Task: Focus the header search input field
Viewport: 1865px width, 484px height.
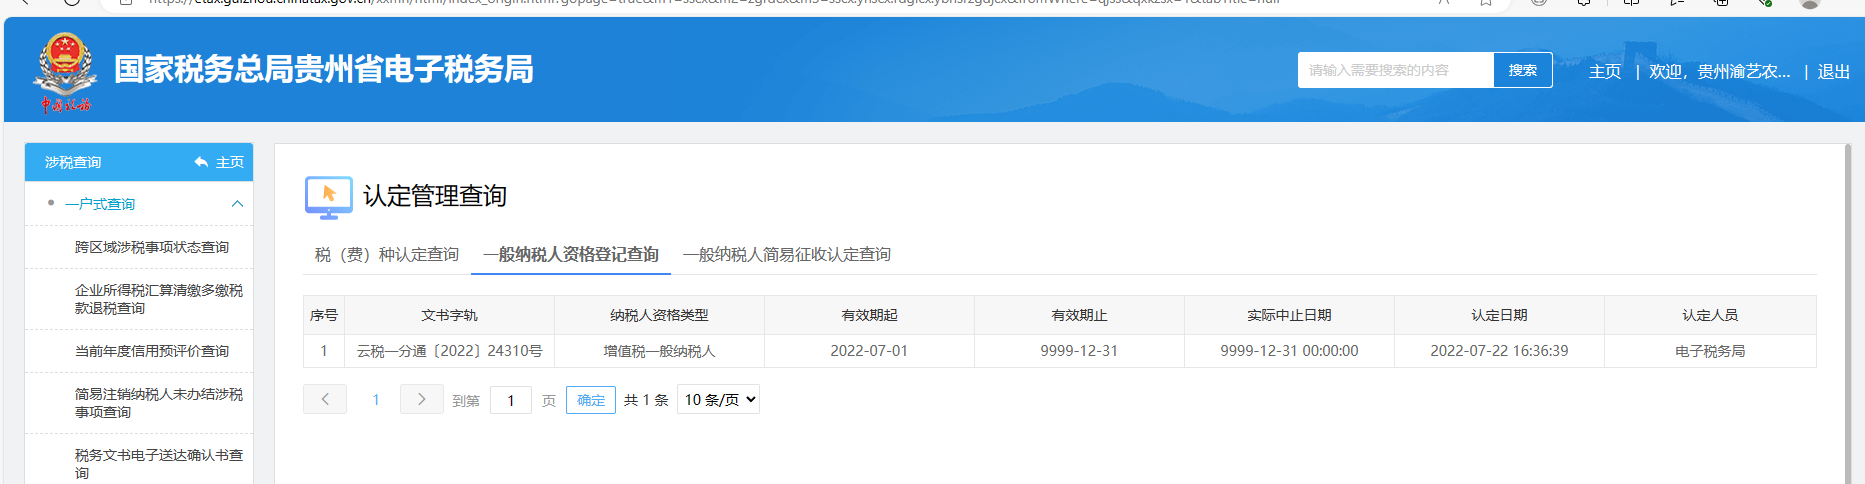Action: tap(1395, 70)
